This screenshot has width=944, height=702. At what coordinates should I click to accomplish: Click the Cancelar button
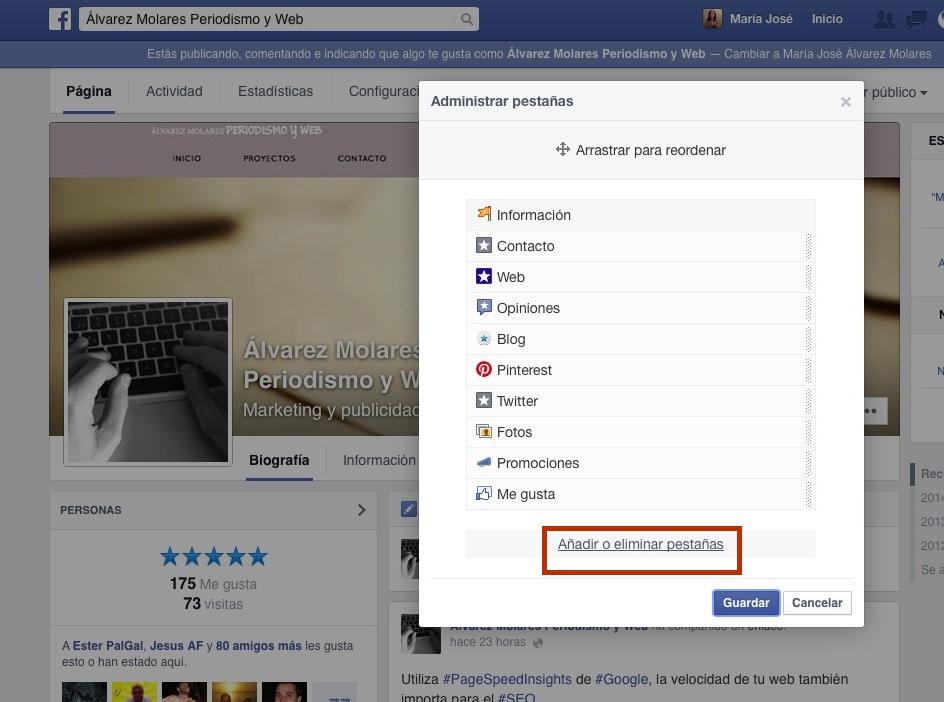pyautogui.click(x=817, y=603)
